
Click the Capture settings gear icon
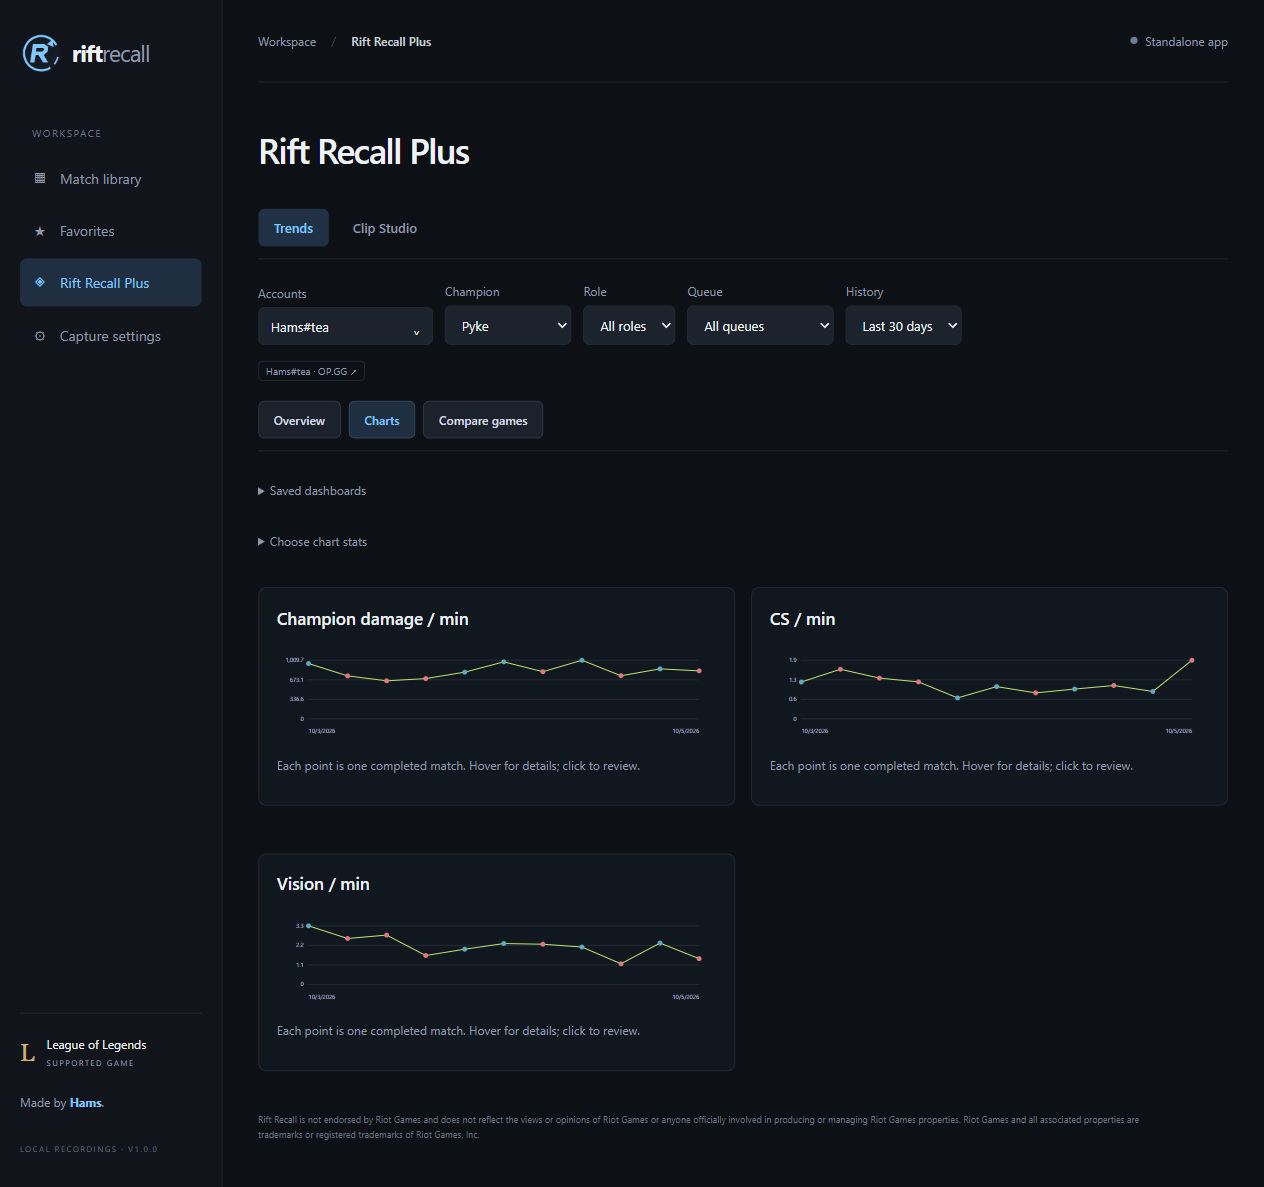pos(40,336)
